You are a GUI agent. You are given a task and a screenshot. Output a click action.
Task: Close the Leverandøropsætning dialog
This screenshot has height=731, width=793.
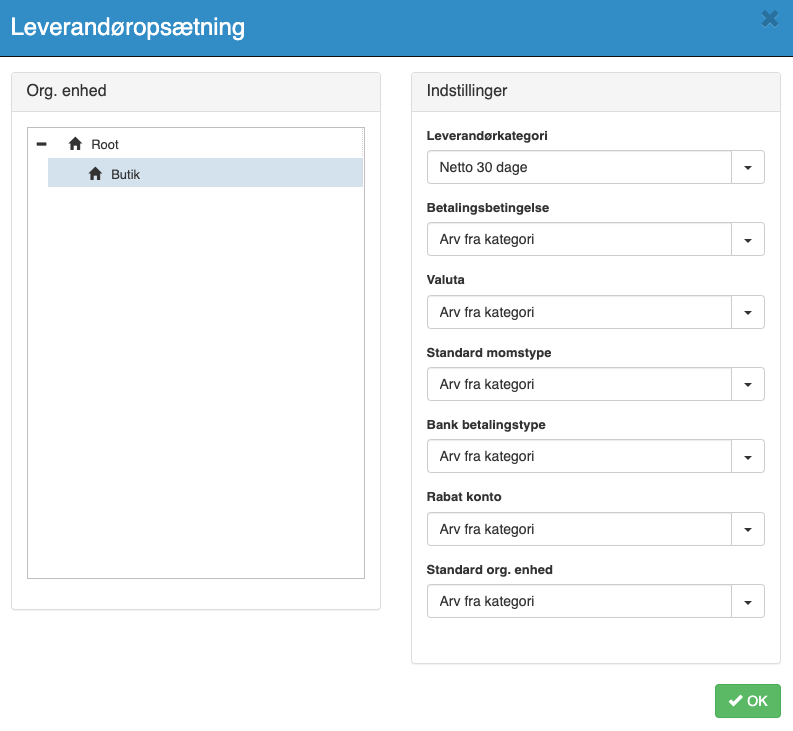[x=770, y=19]
